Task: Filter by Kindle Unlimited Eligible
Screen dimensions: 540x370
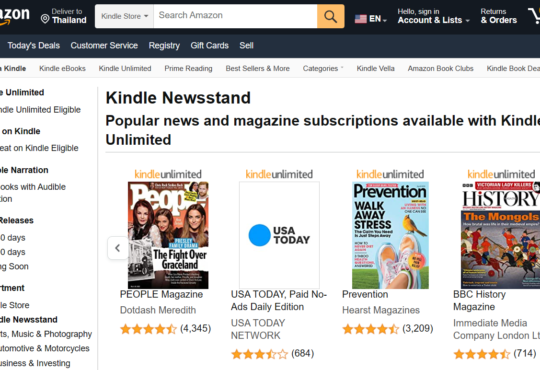Action: (40, 110)
